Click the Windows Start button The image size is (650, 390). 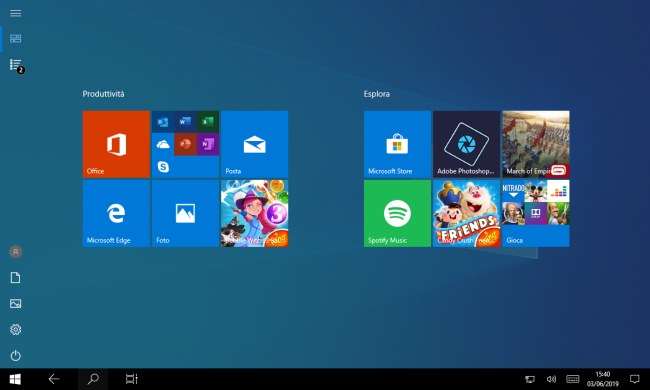coord(15,379)
